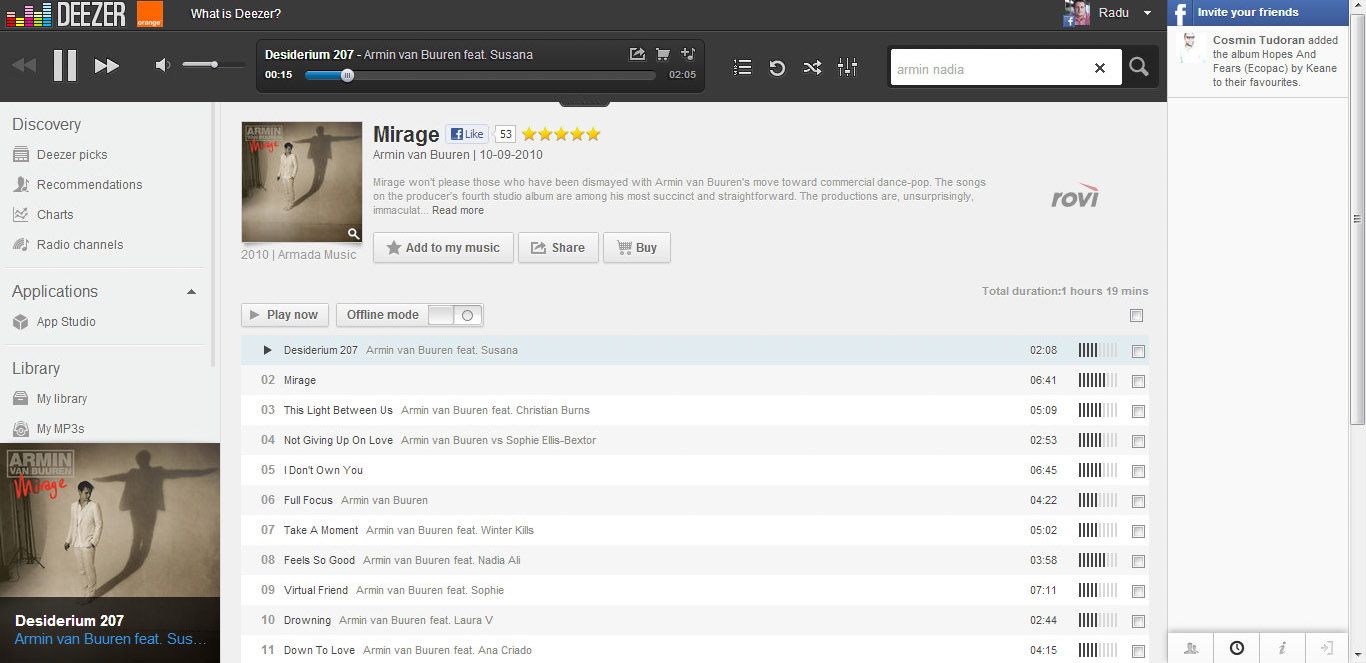Check the box for Not Giving Up On Love
This screenshot has width=1366, height=663.
pyautogui.click(x=1139, y=441)
